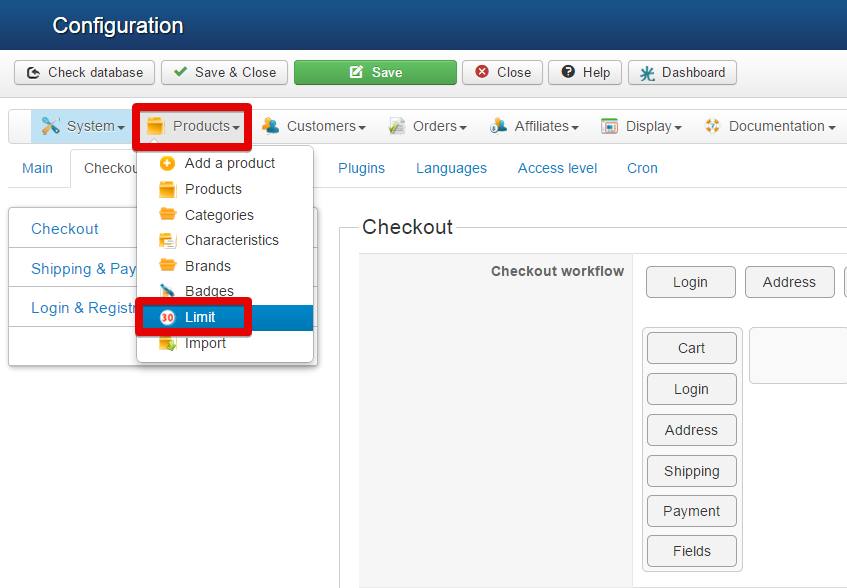
Task: Open Categories from Products menu
Action: coord(225,215)
